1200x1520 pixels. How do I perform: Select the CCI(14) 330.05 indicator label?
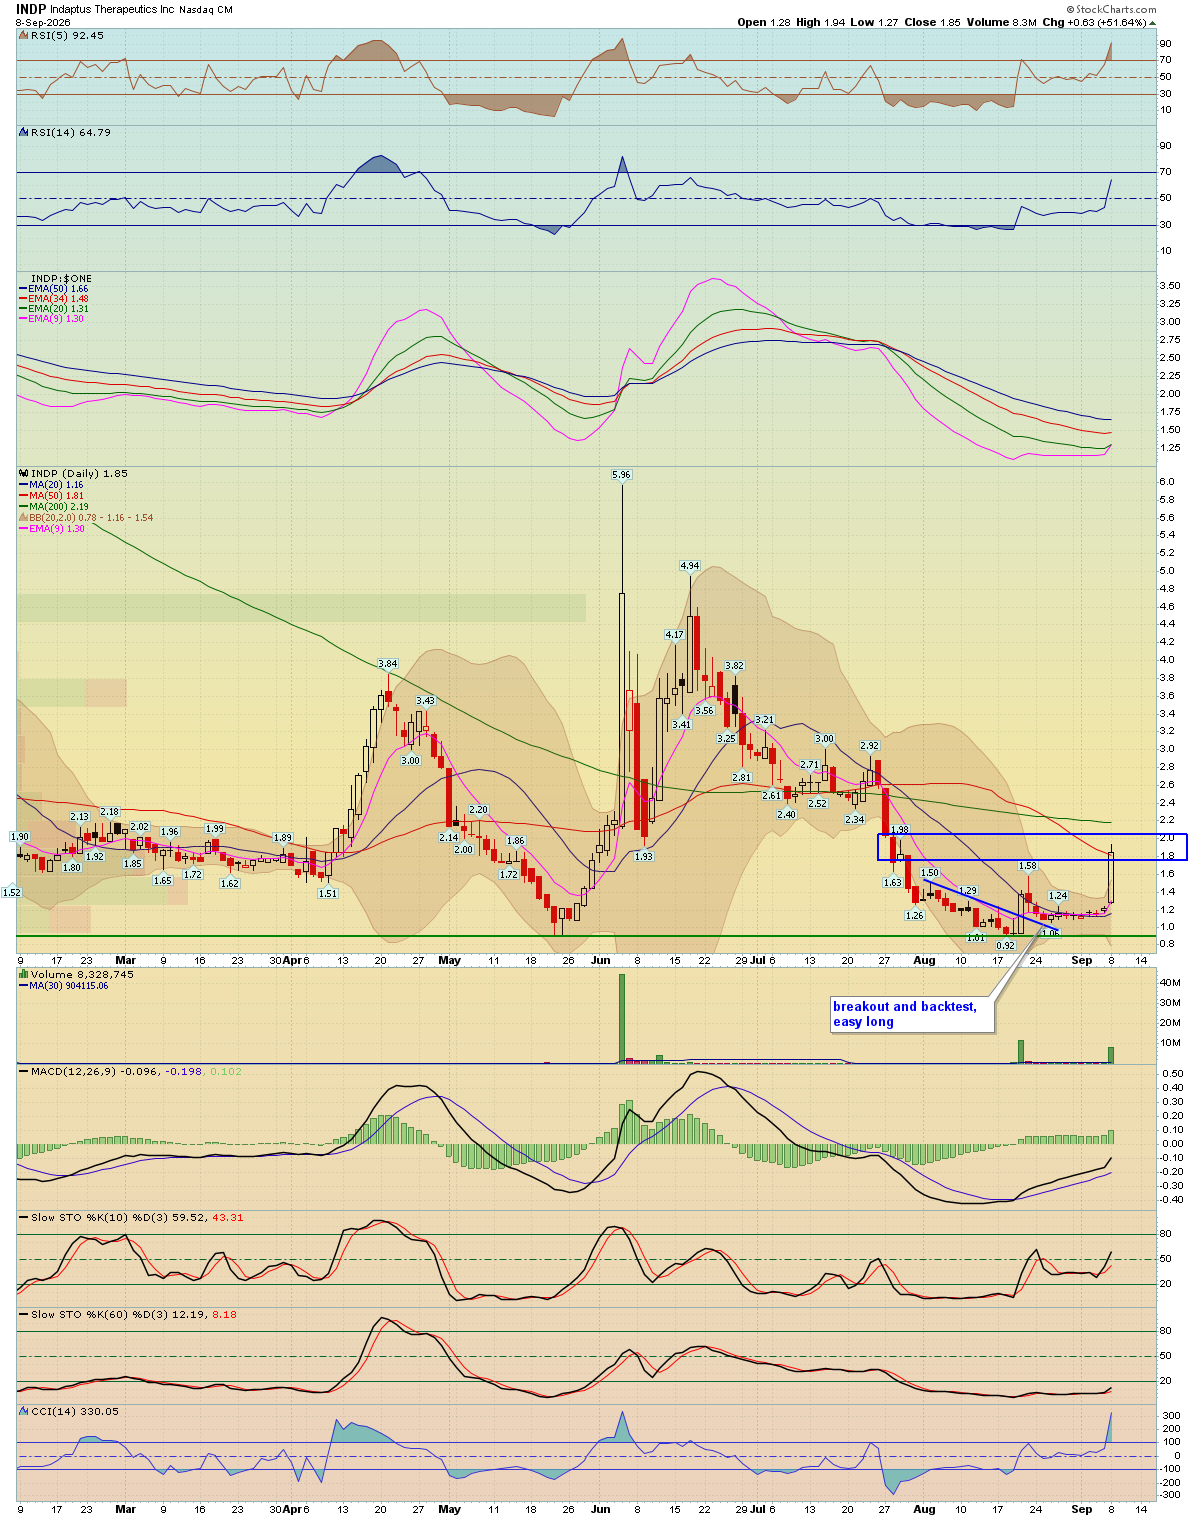(x=74, y=1411)
